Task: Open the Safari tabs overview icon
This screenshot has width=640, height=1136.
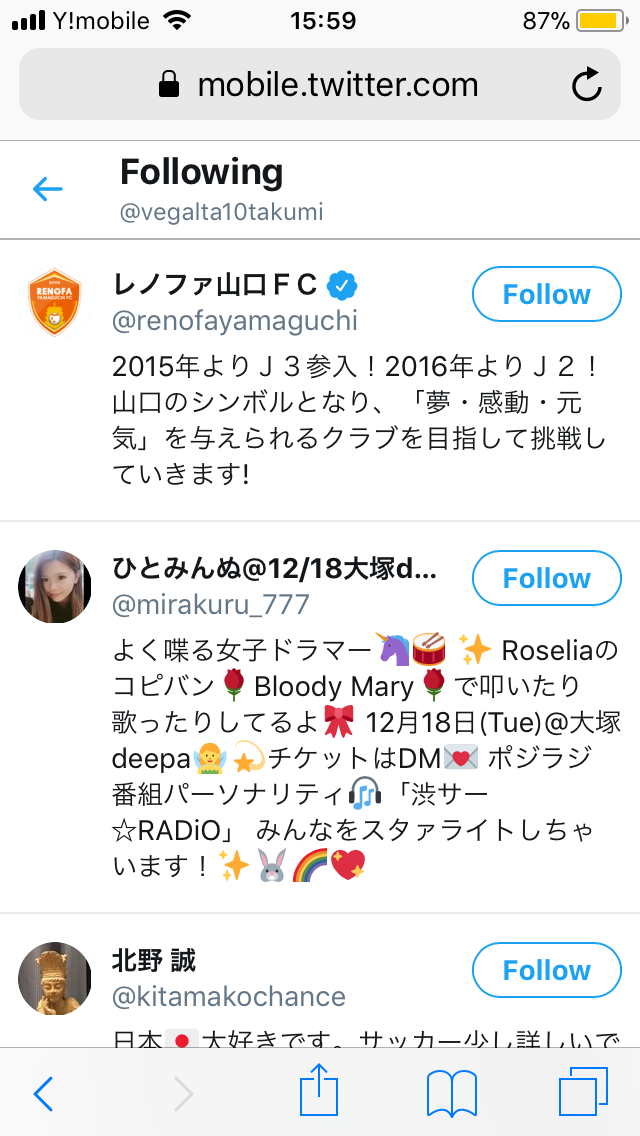Action: 583,1093
